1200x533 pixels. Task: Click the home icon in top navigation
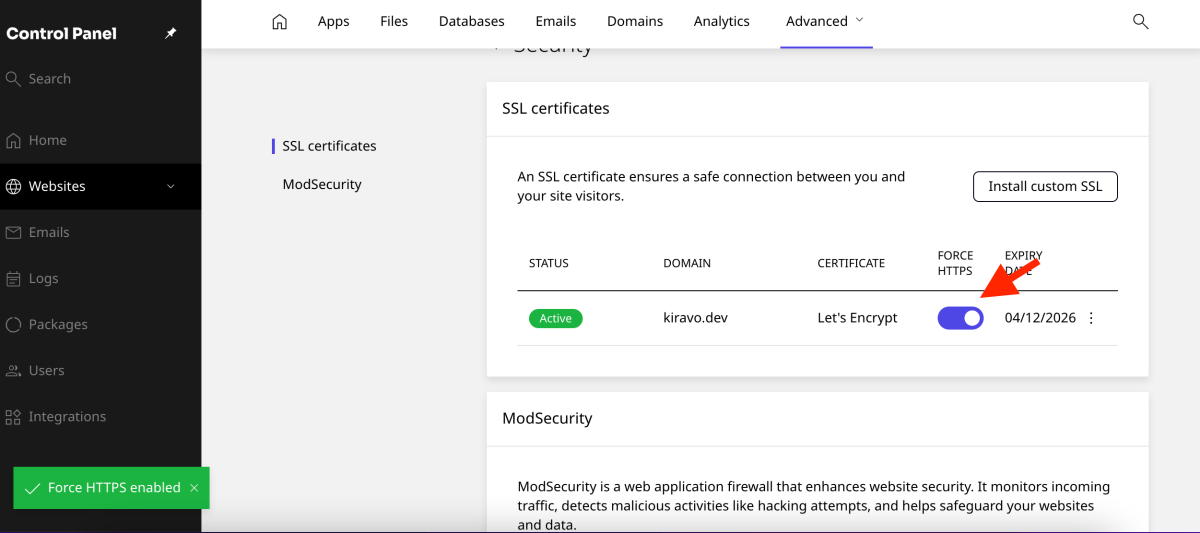pos(280,22)
